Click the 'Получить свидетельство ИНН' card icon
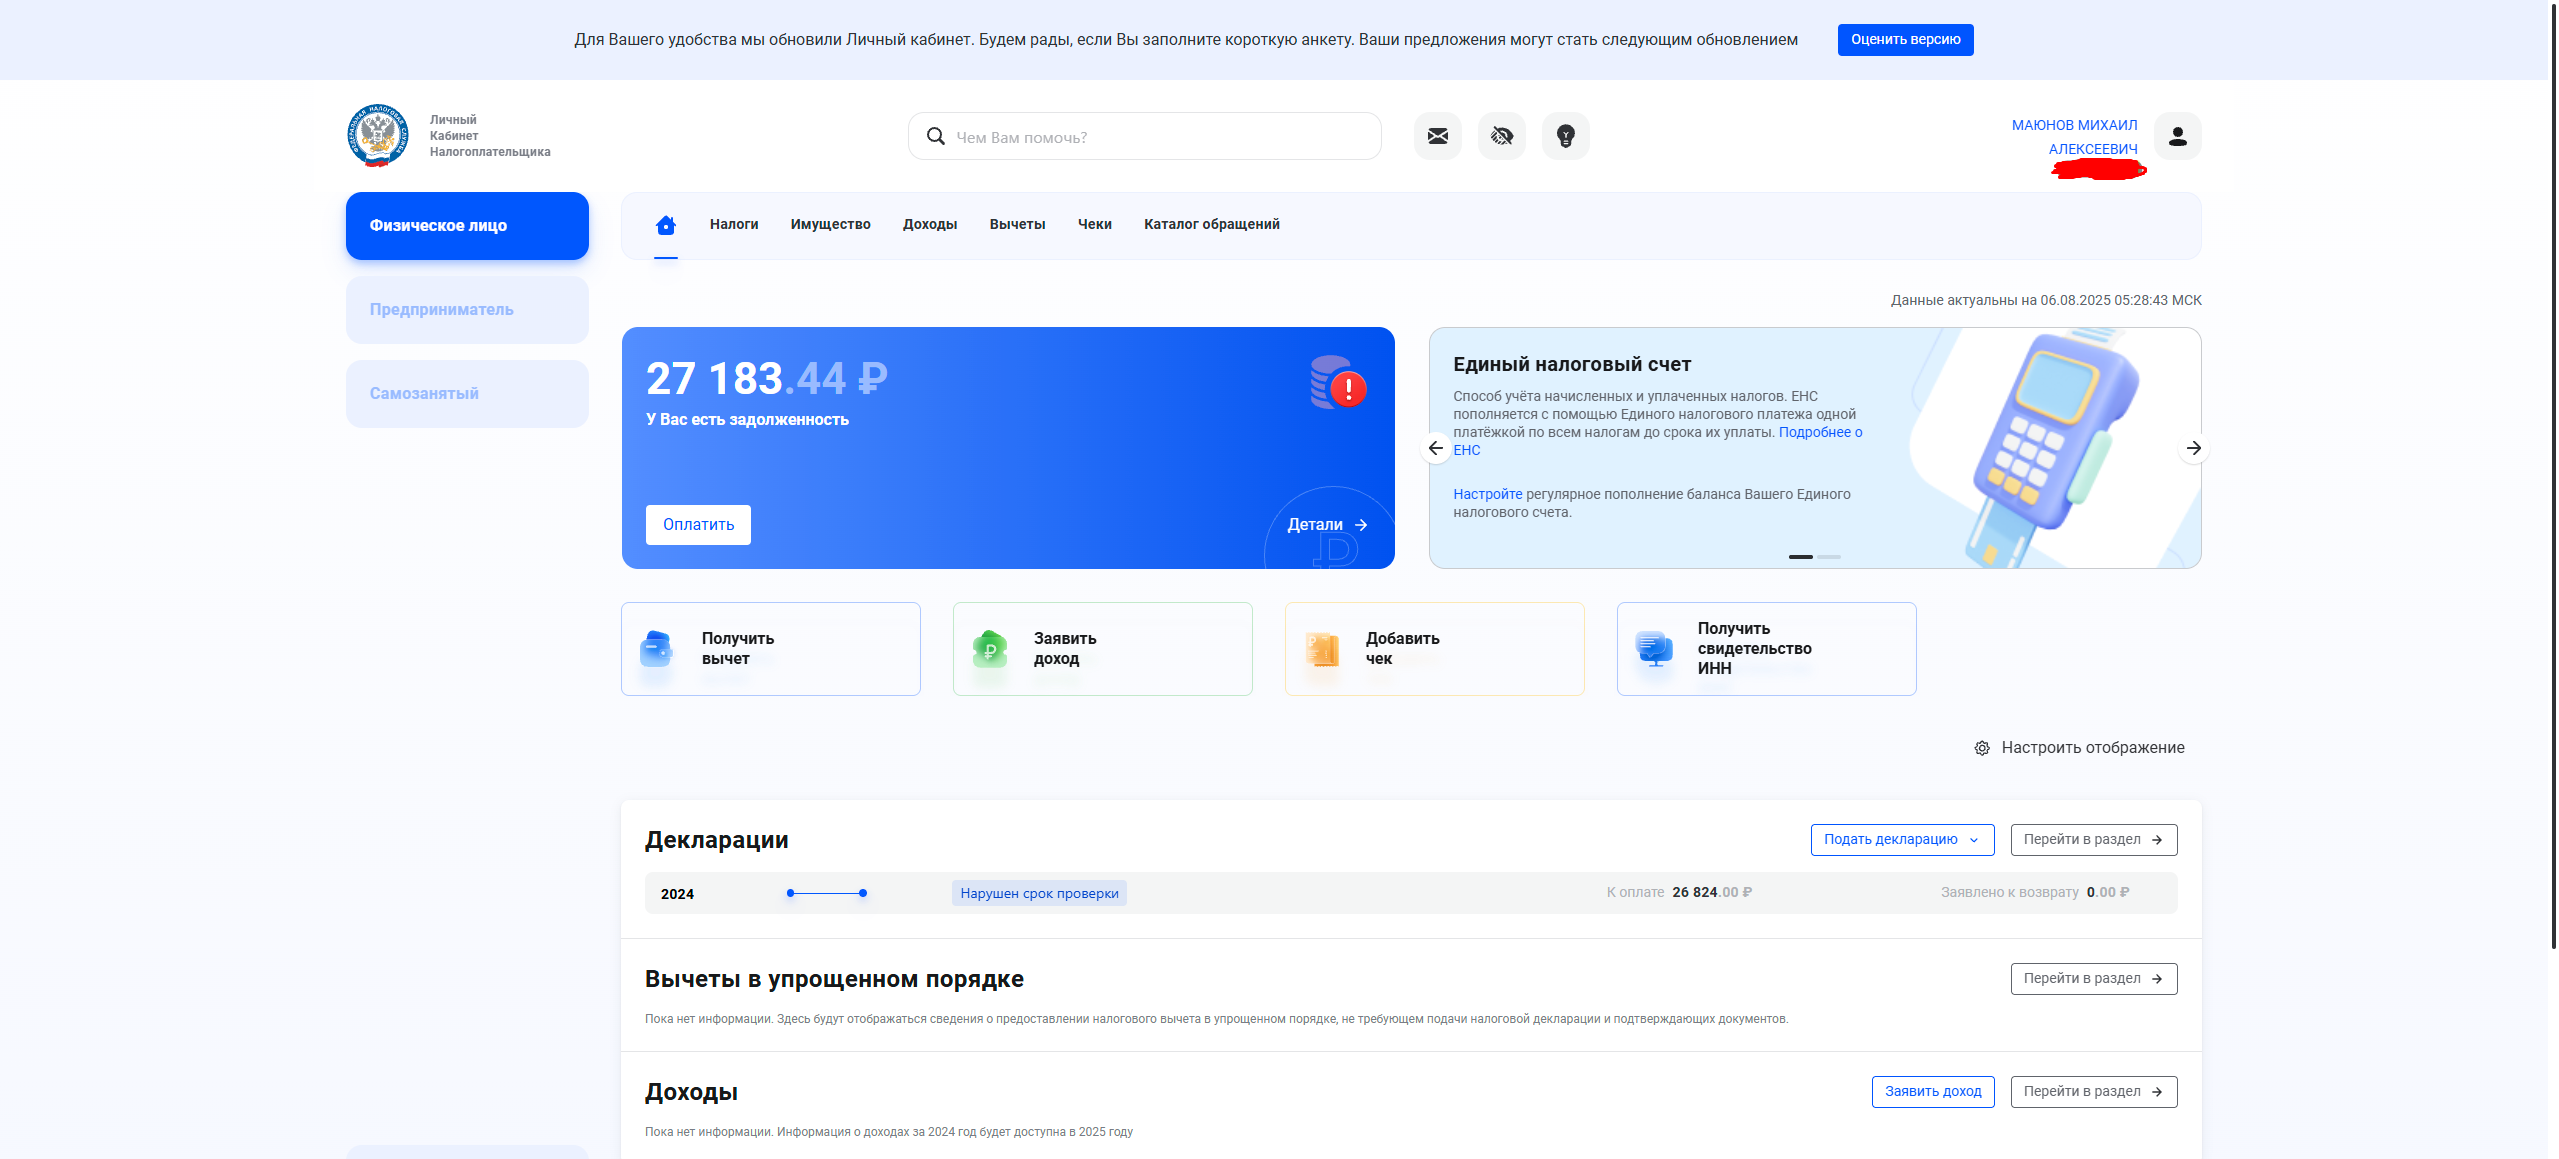 click(1656, 648)
